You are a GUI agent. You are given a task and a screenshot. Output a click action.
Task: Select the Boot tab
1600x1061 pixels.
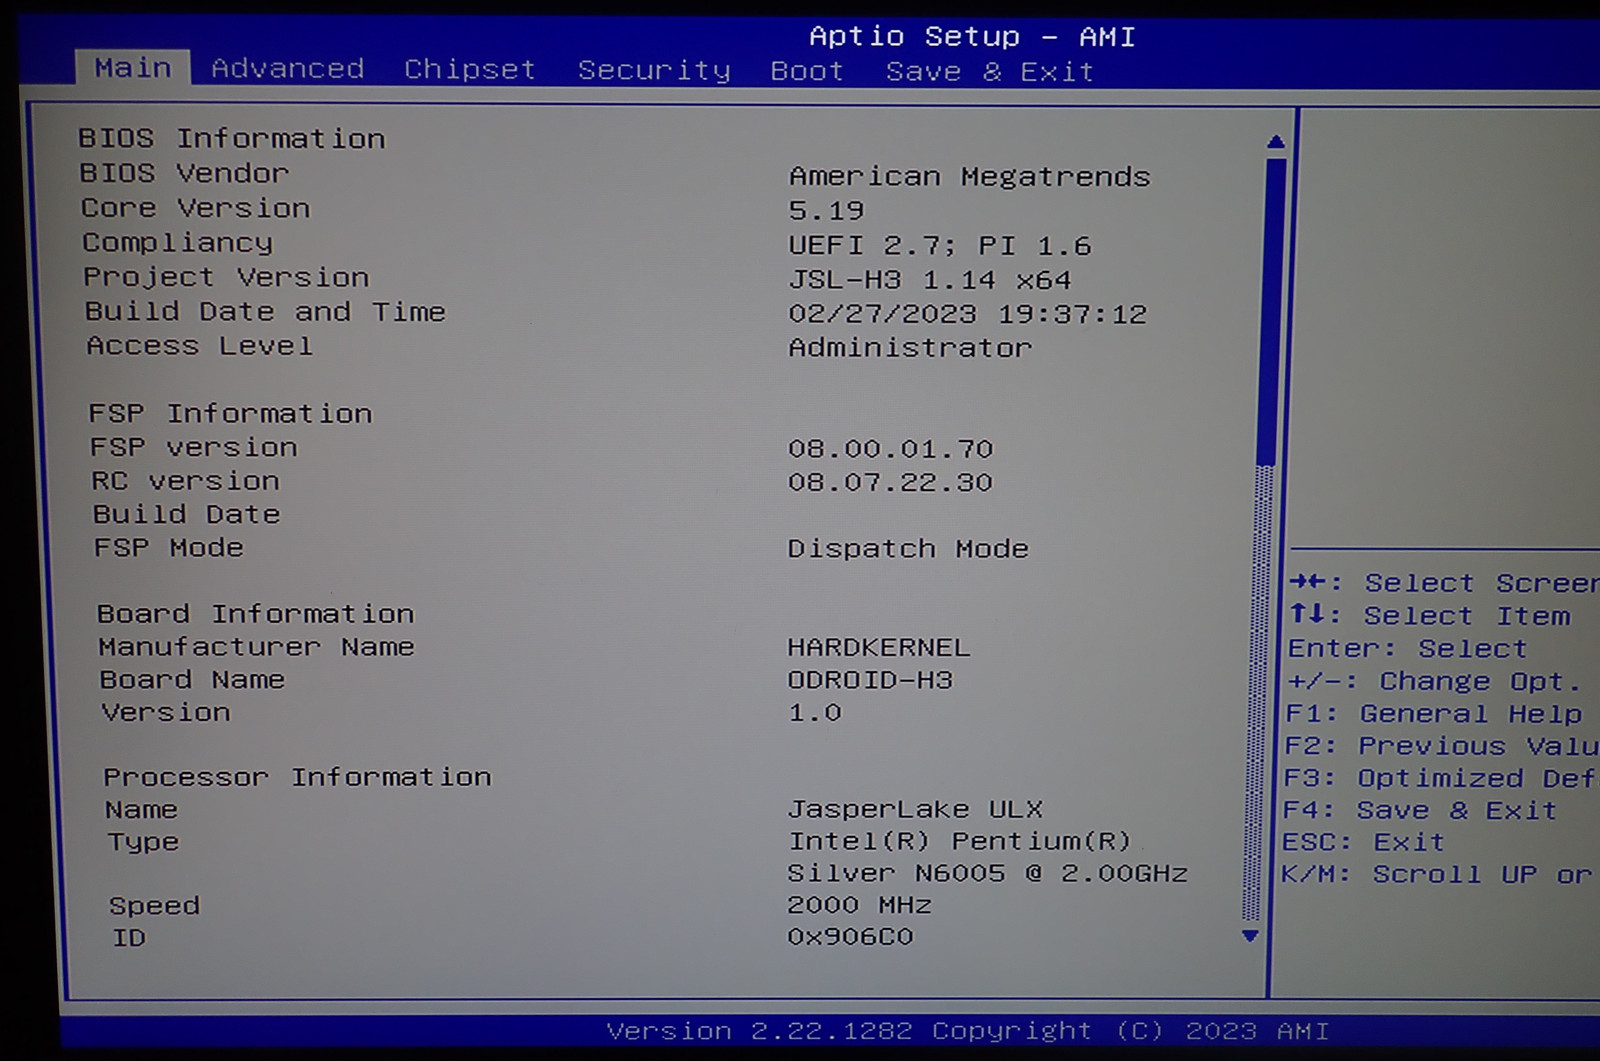(x=807, y=72)
